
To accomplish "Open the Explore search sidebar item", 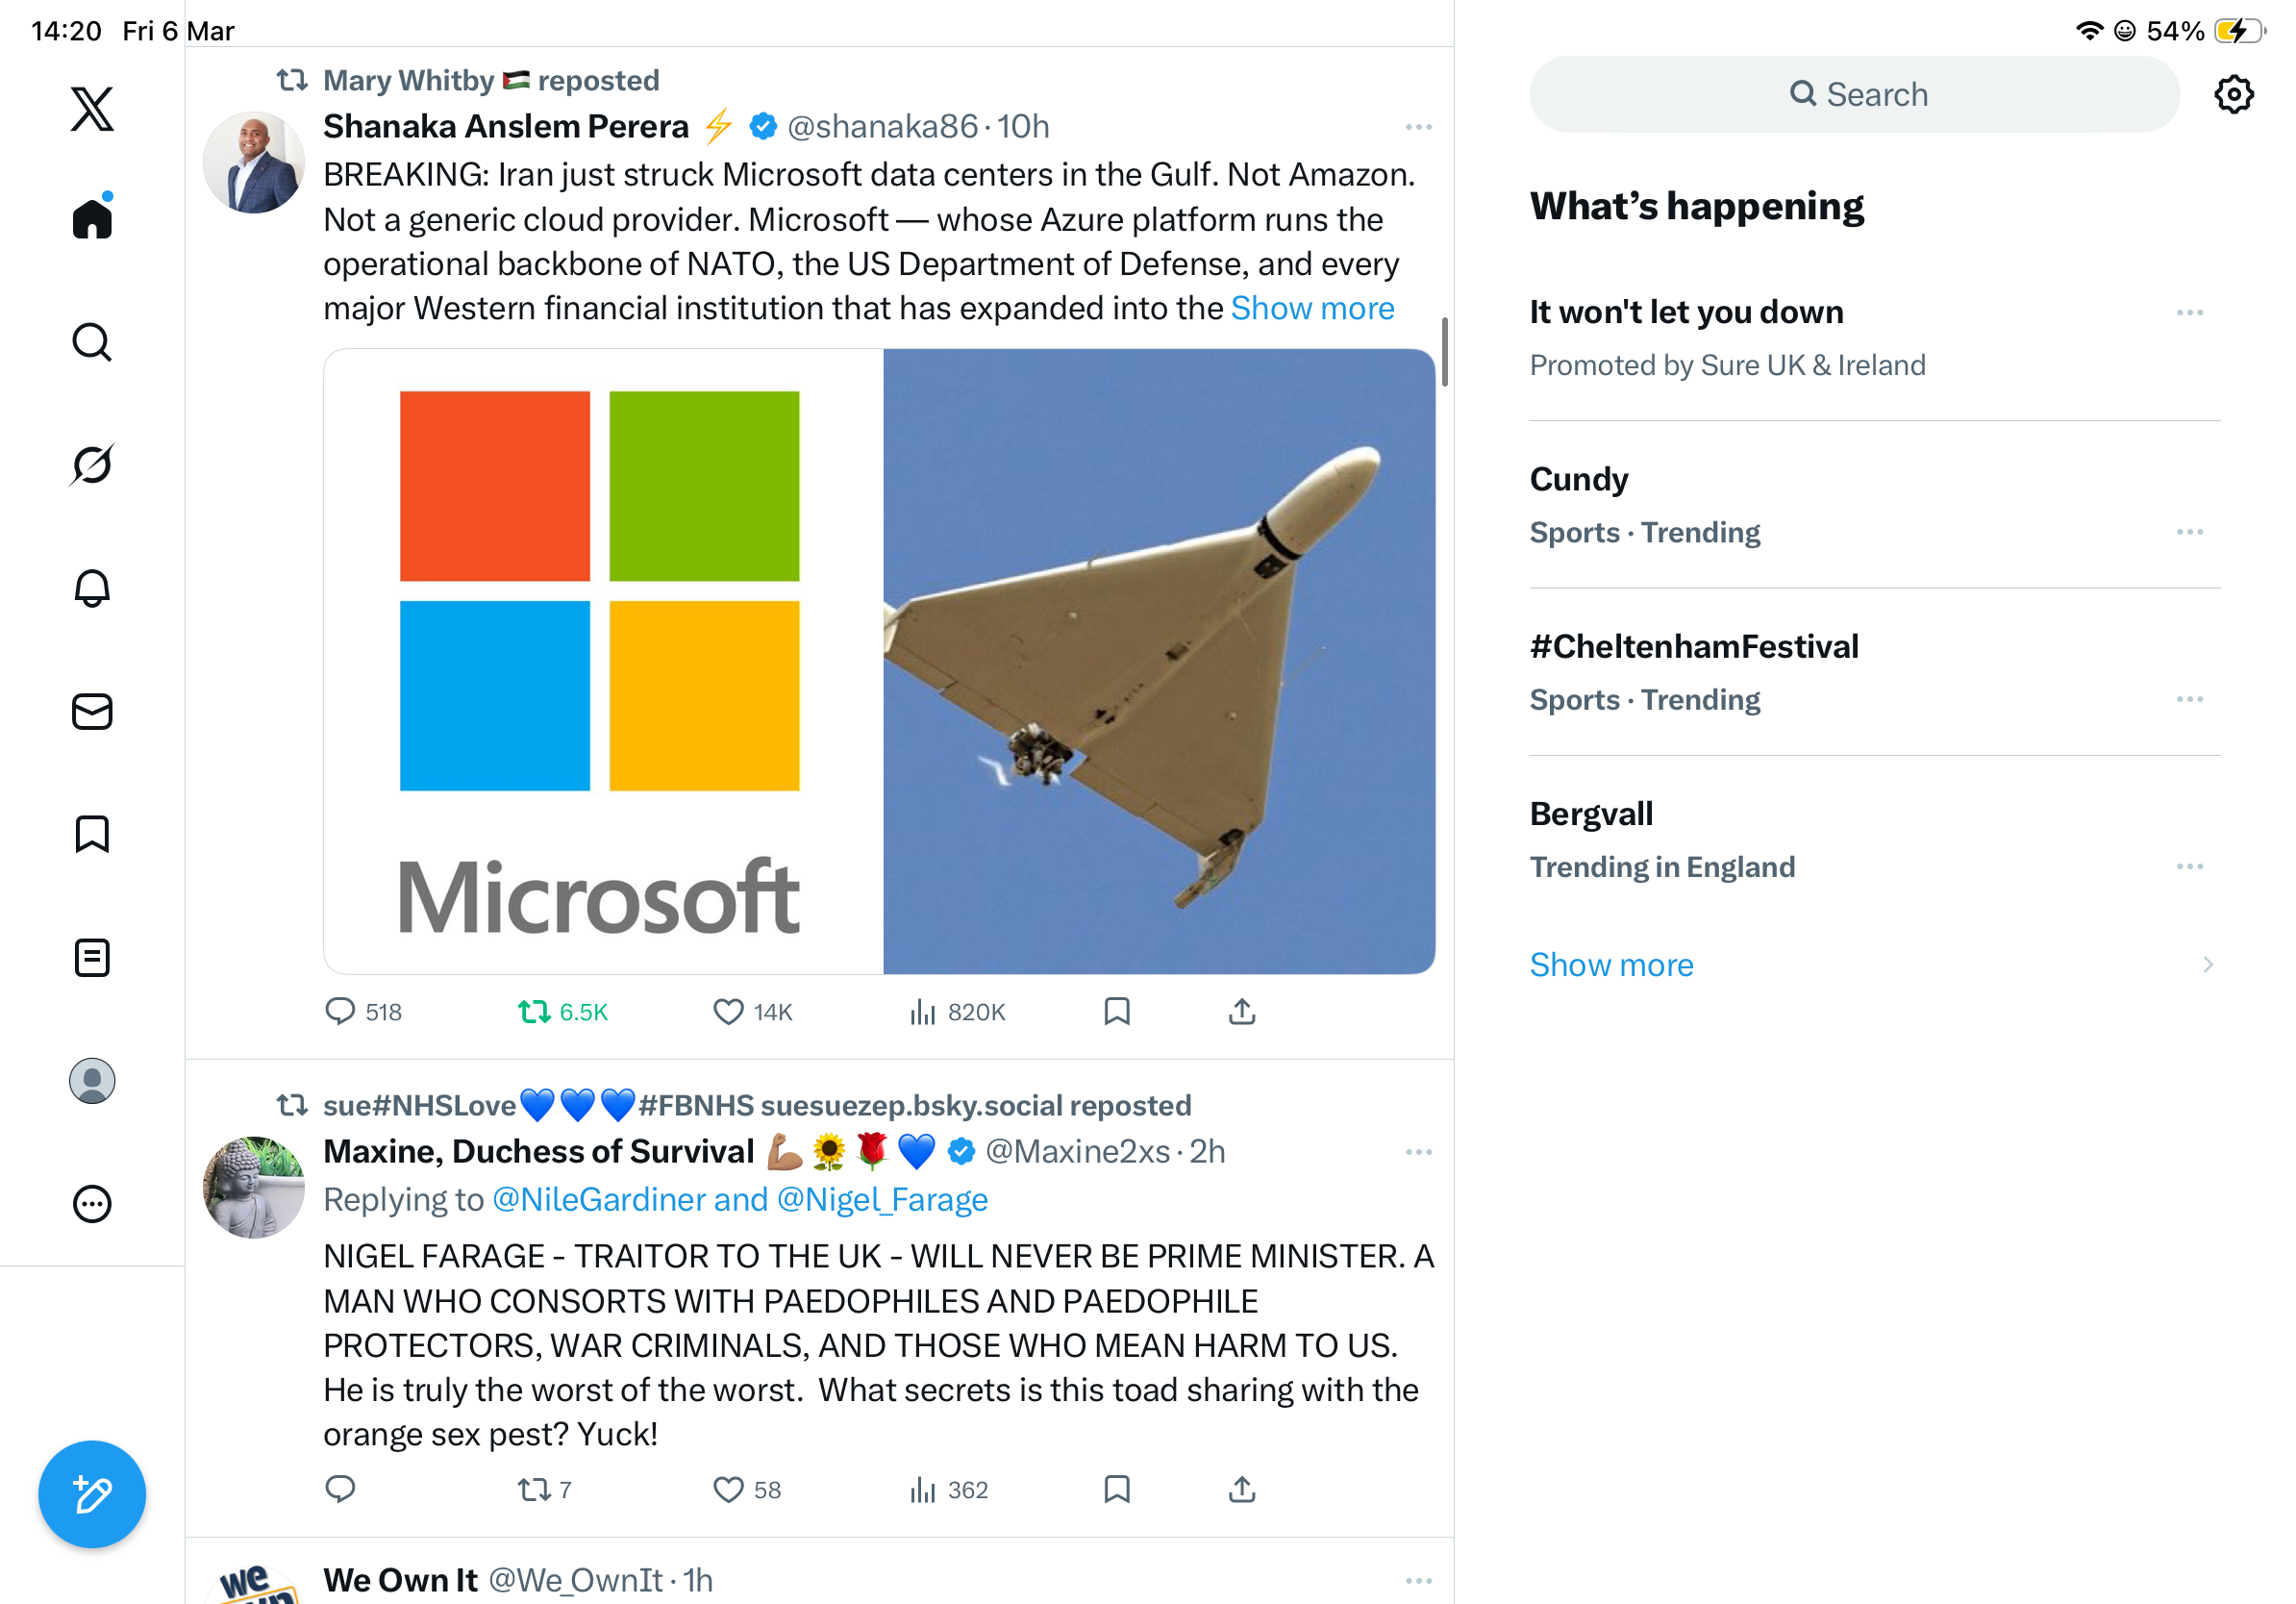I will 92,341.
